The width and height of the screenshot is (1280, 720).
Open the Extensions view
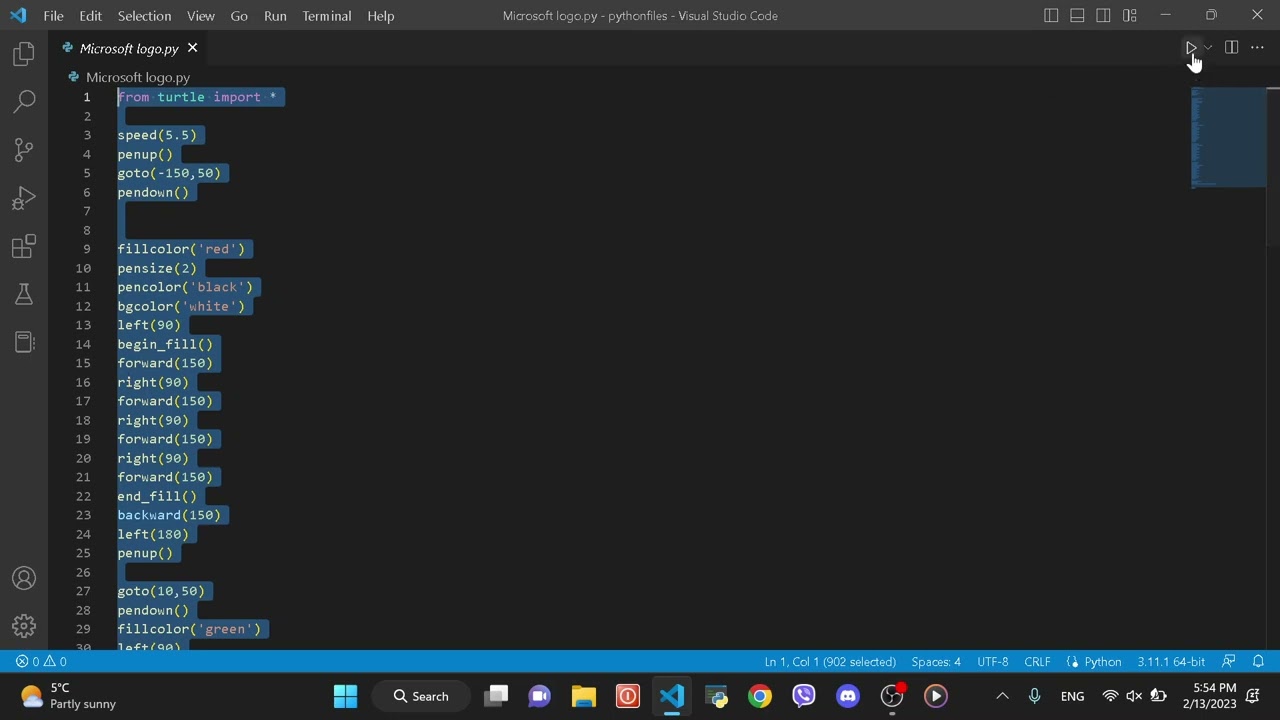(24, 246)
